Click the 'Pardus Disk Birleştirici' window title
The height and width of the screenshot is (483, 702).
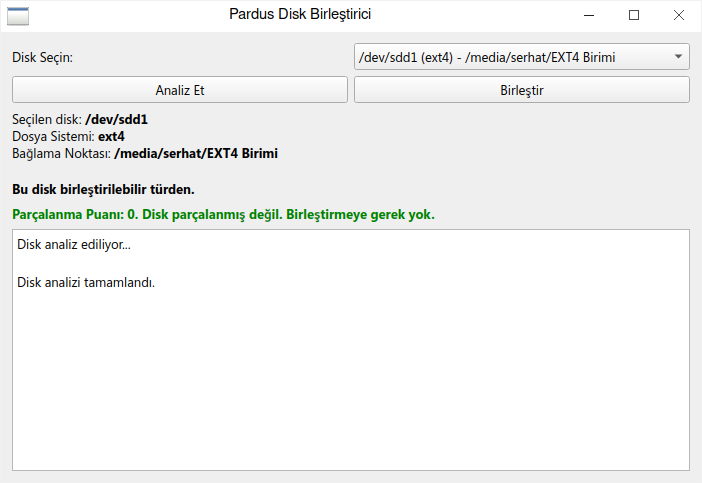coord(300,14)
